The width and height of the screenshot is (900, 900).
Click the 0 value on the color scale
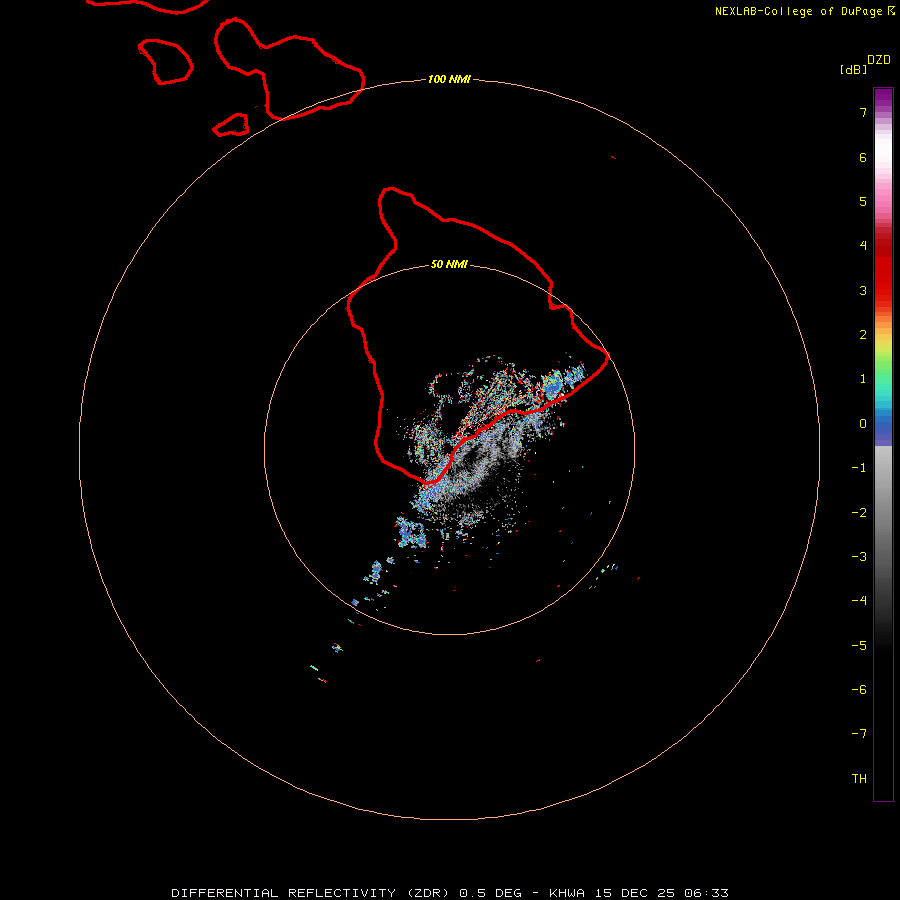tap(863, 424)
